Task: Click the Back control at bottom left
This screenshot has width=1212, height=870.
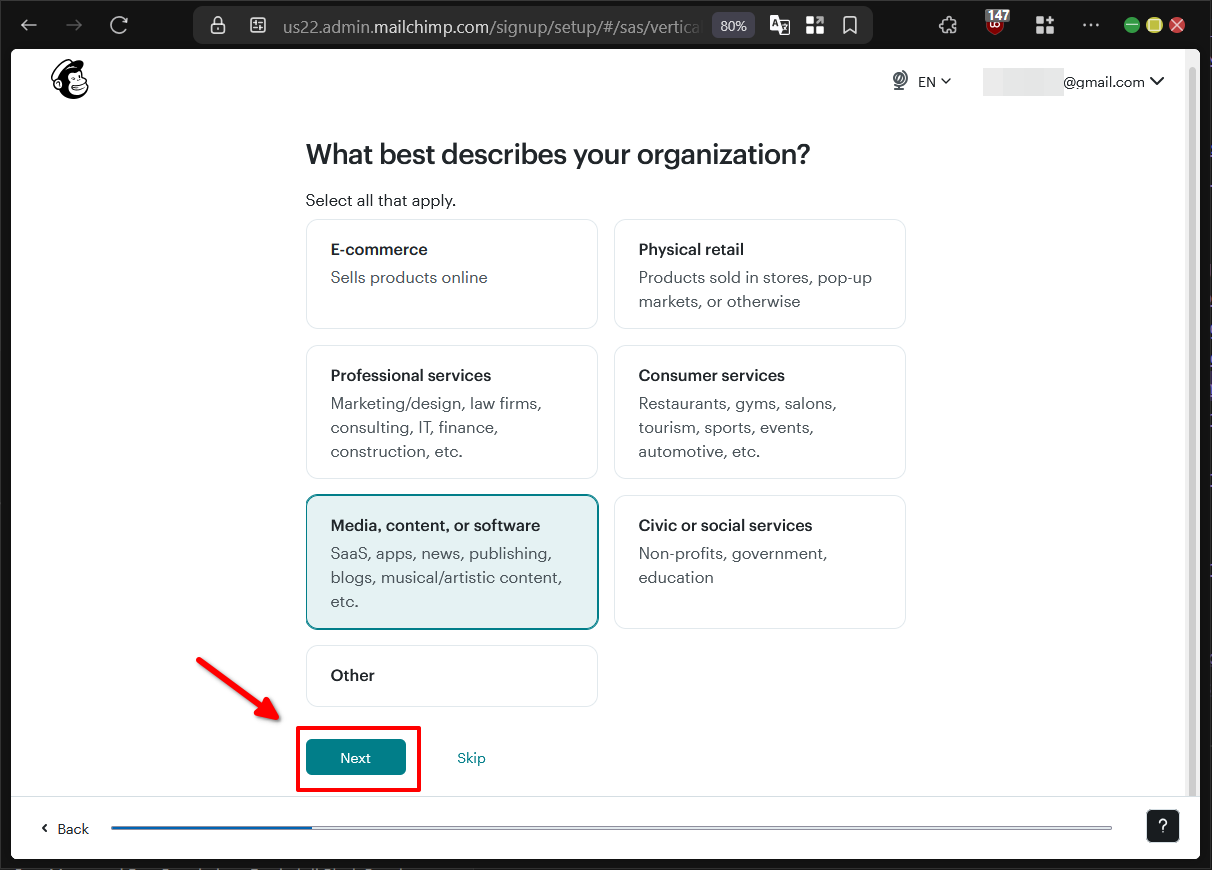Action: [64, 829]
